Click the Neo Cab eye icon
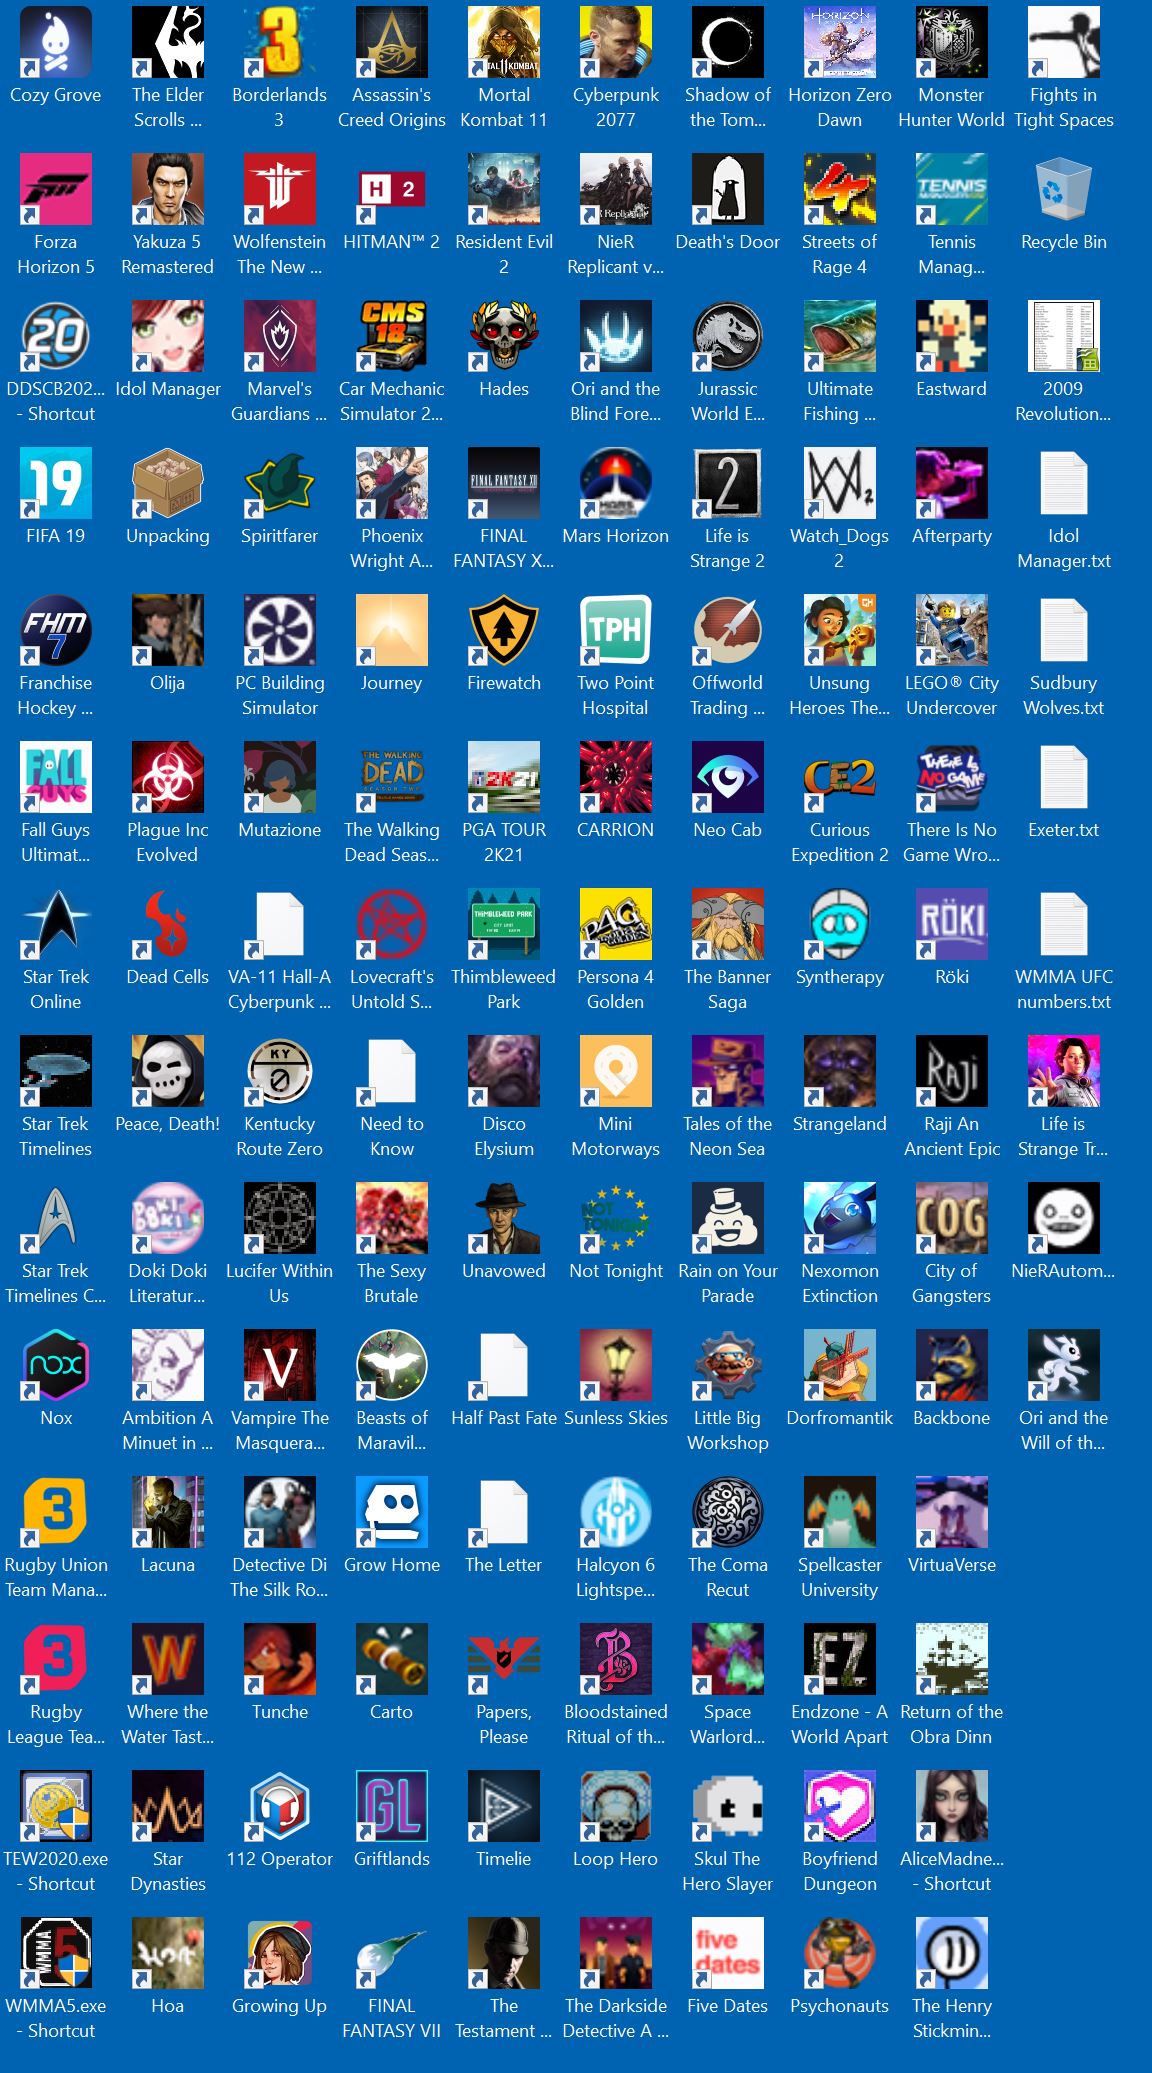1152x2073 pixels. 728,777
